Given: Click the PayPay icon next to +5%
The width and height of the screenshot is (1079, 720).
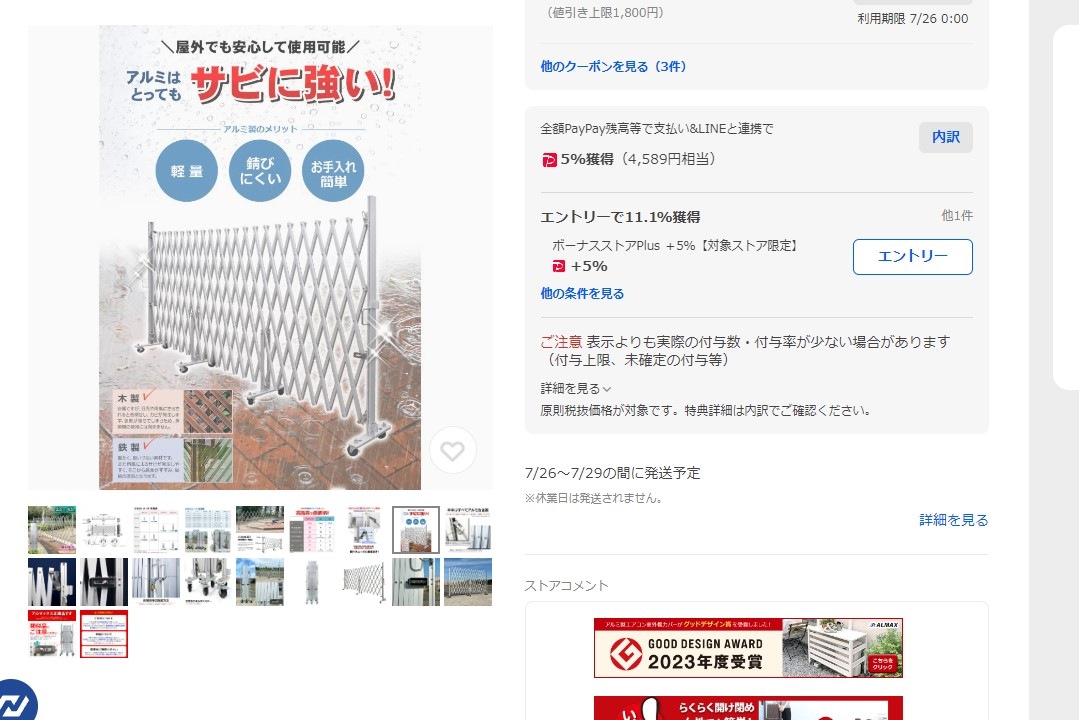Looking at the screenshot, I should coord(558,266).
